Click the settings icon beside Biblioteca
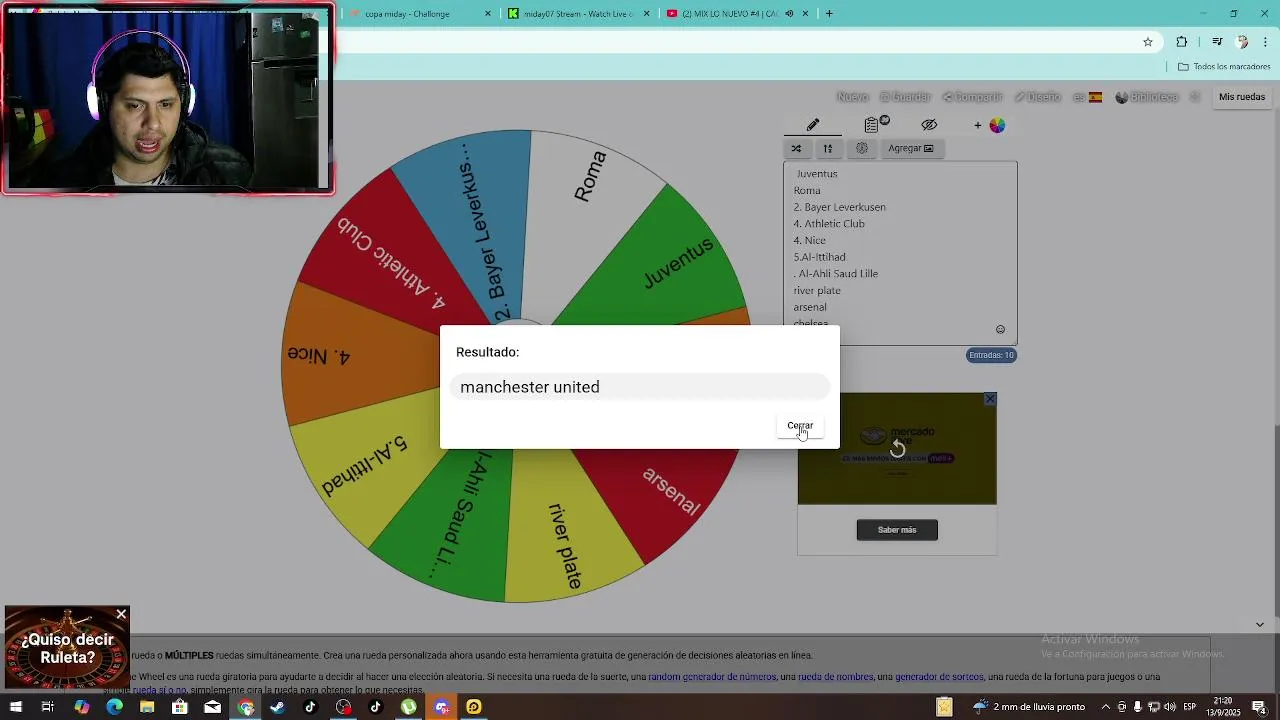The width and height of the screenshot is (1280, 720). tap(1194, 97)
